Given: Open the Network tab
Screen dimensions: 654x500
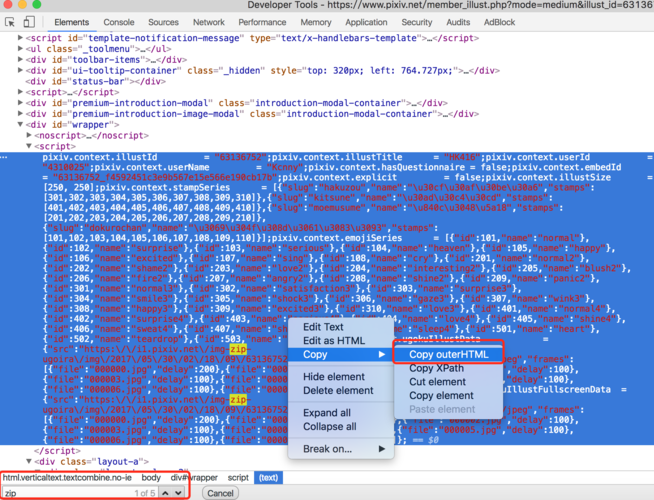Looking at the screenshot, I should coord(208,22).
